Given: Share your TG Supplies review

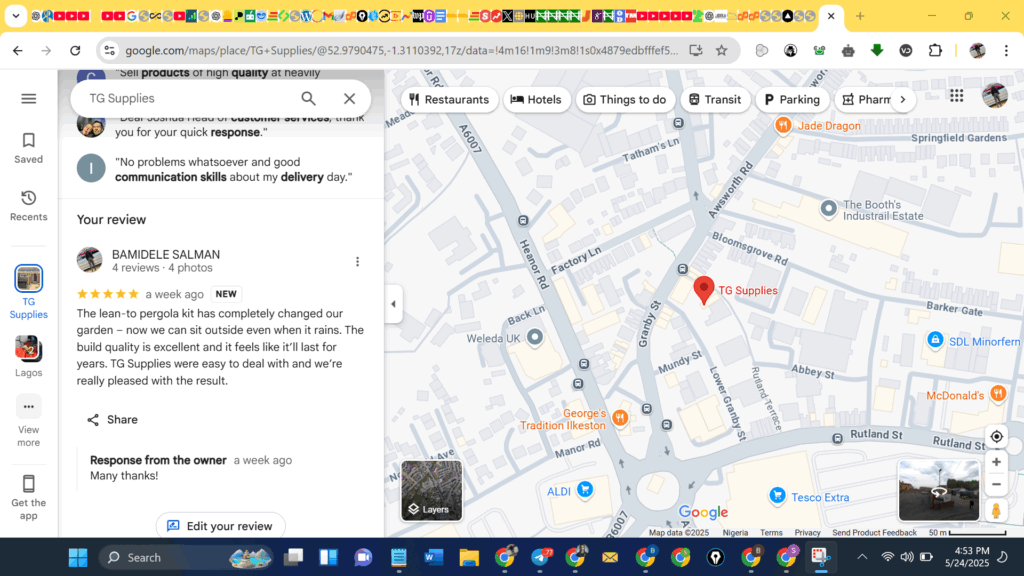Looking at the screenshot, I should point(112,420).
